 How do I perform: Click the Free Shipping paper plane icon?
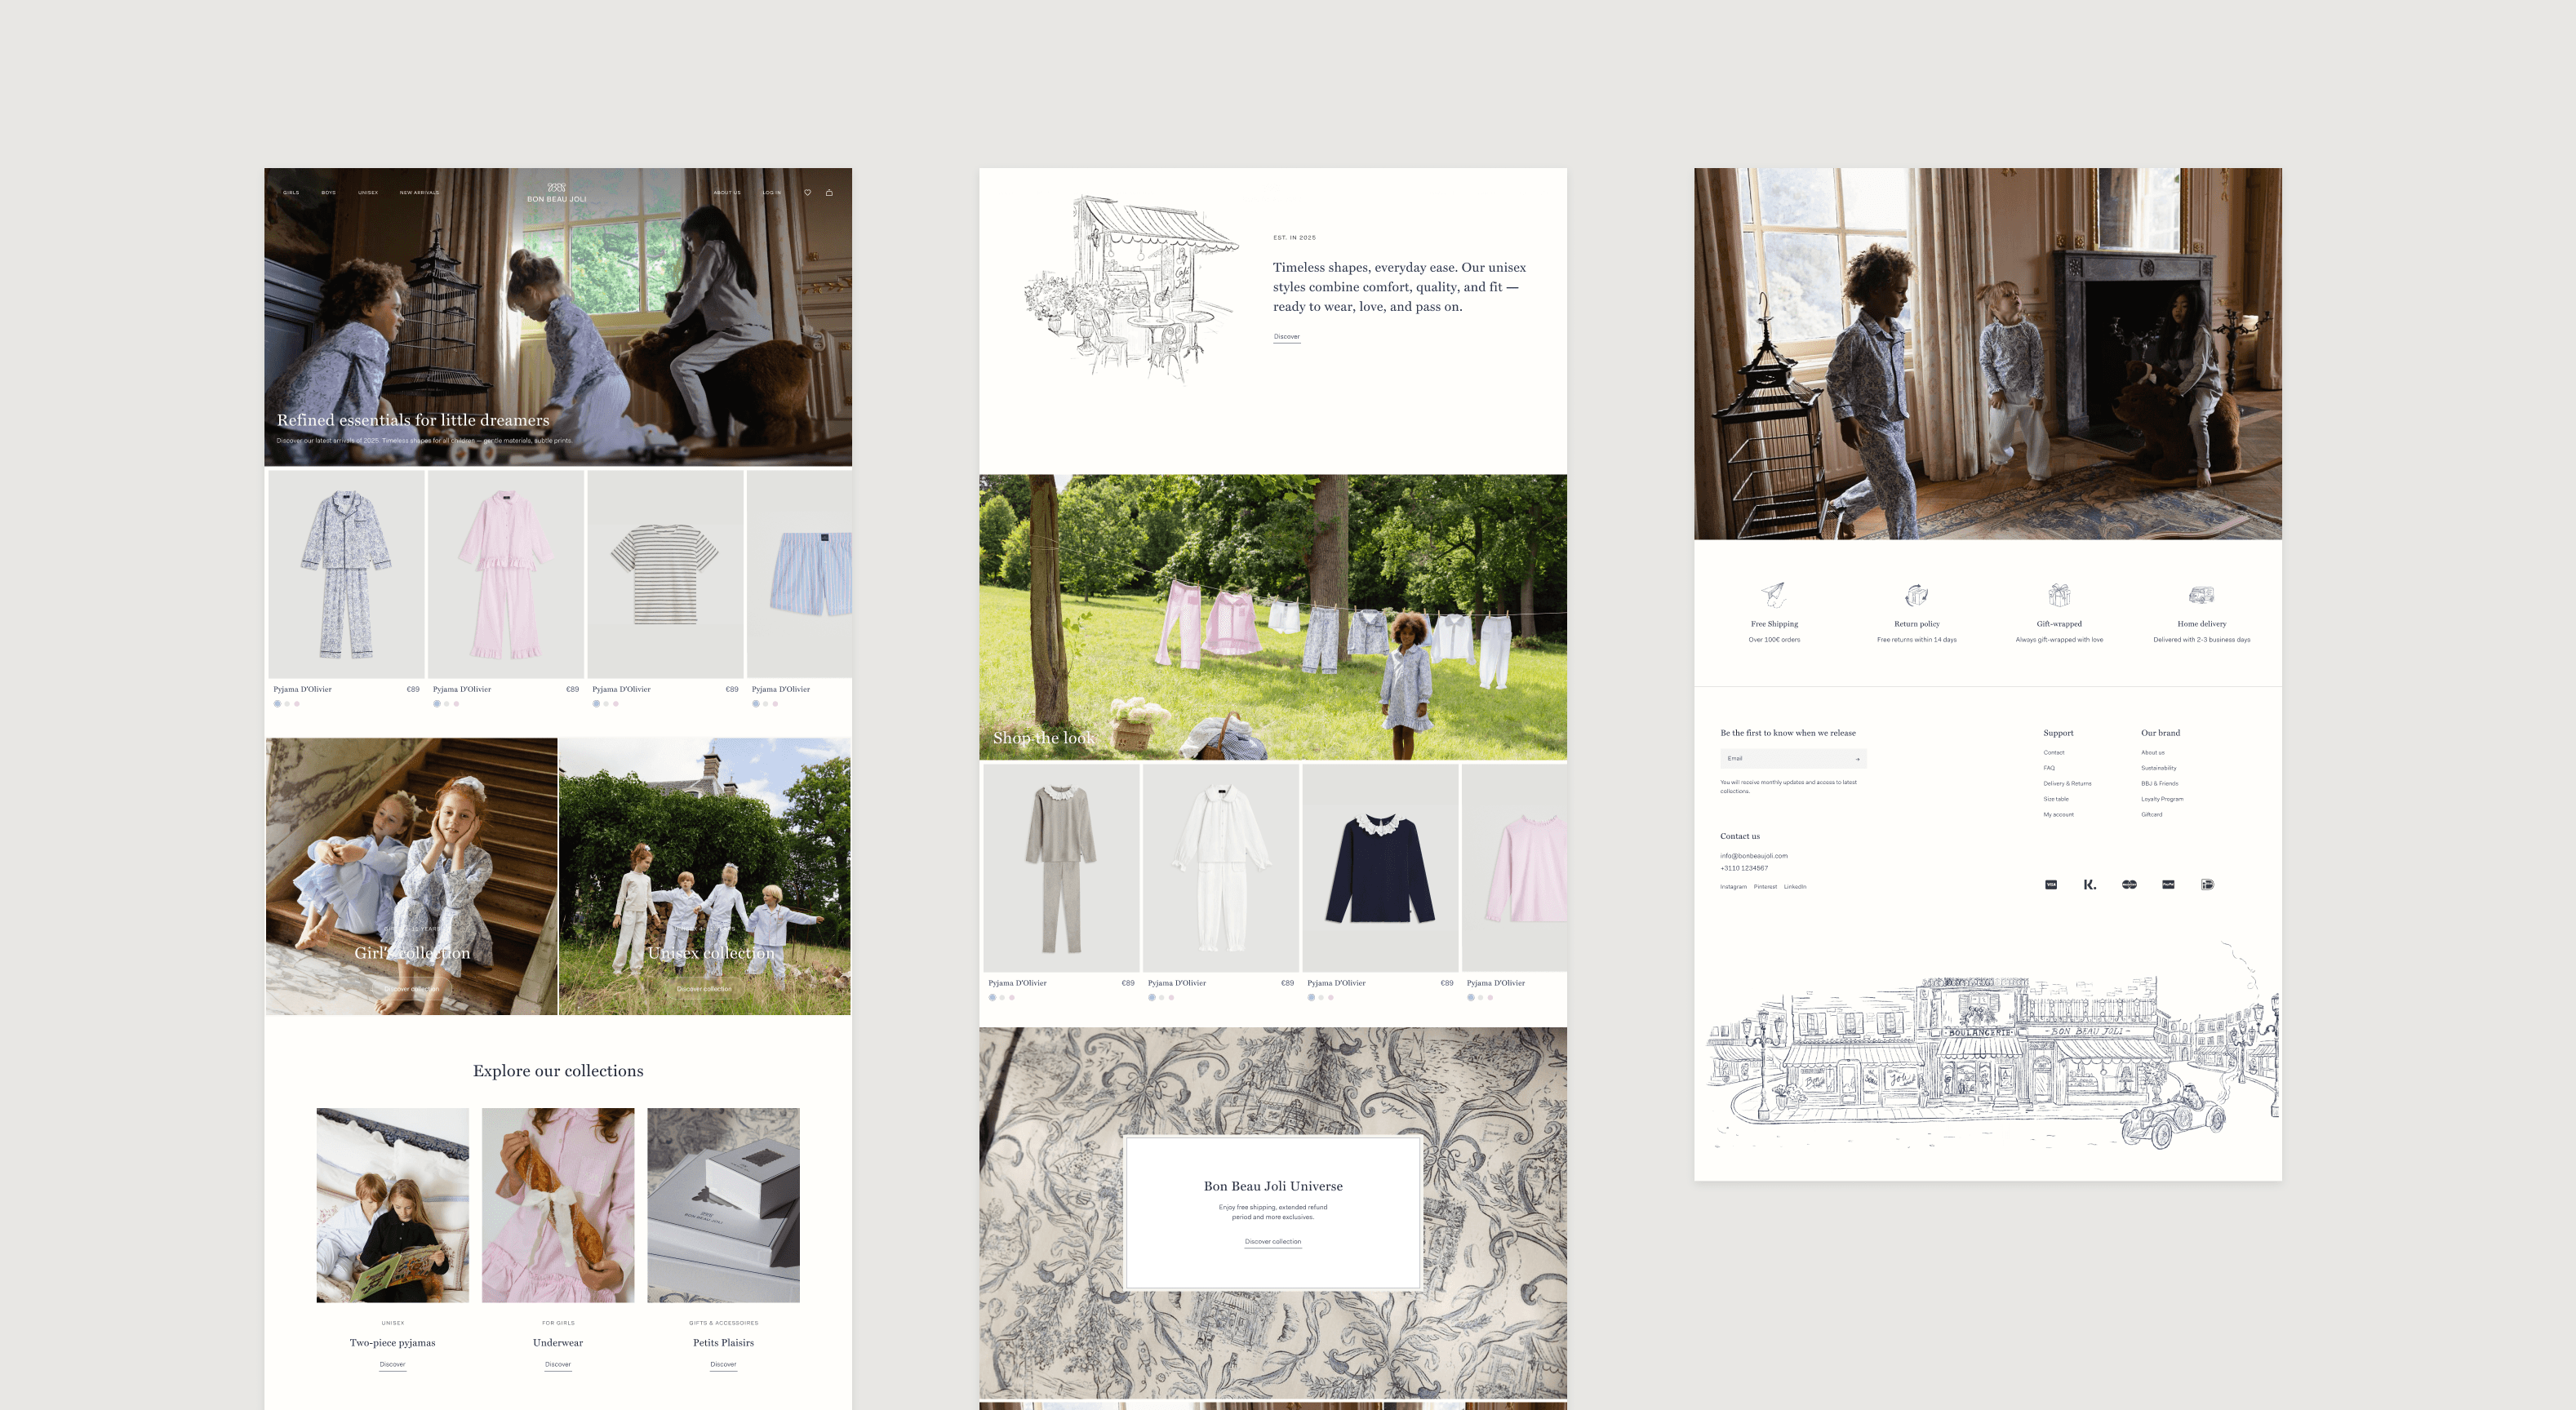coord(1774,595)
